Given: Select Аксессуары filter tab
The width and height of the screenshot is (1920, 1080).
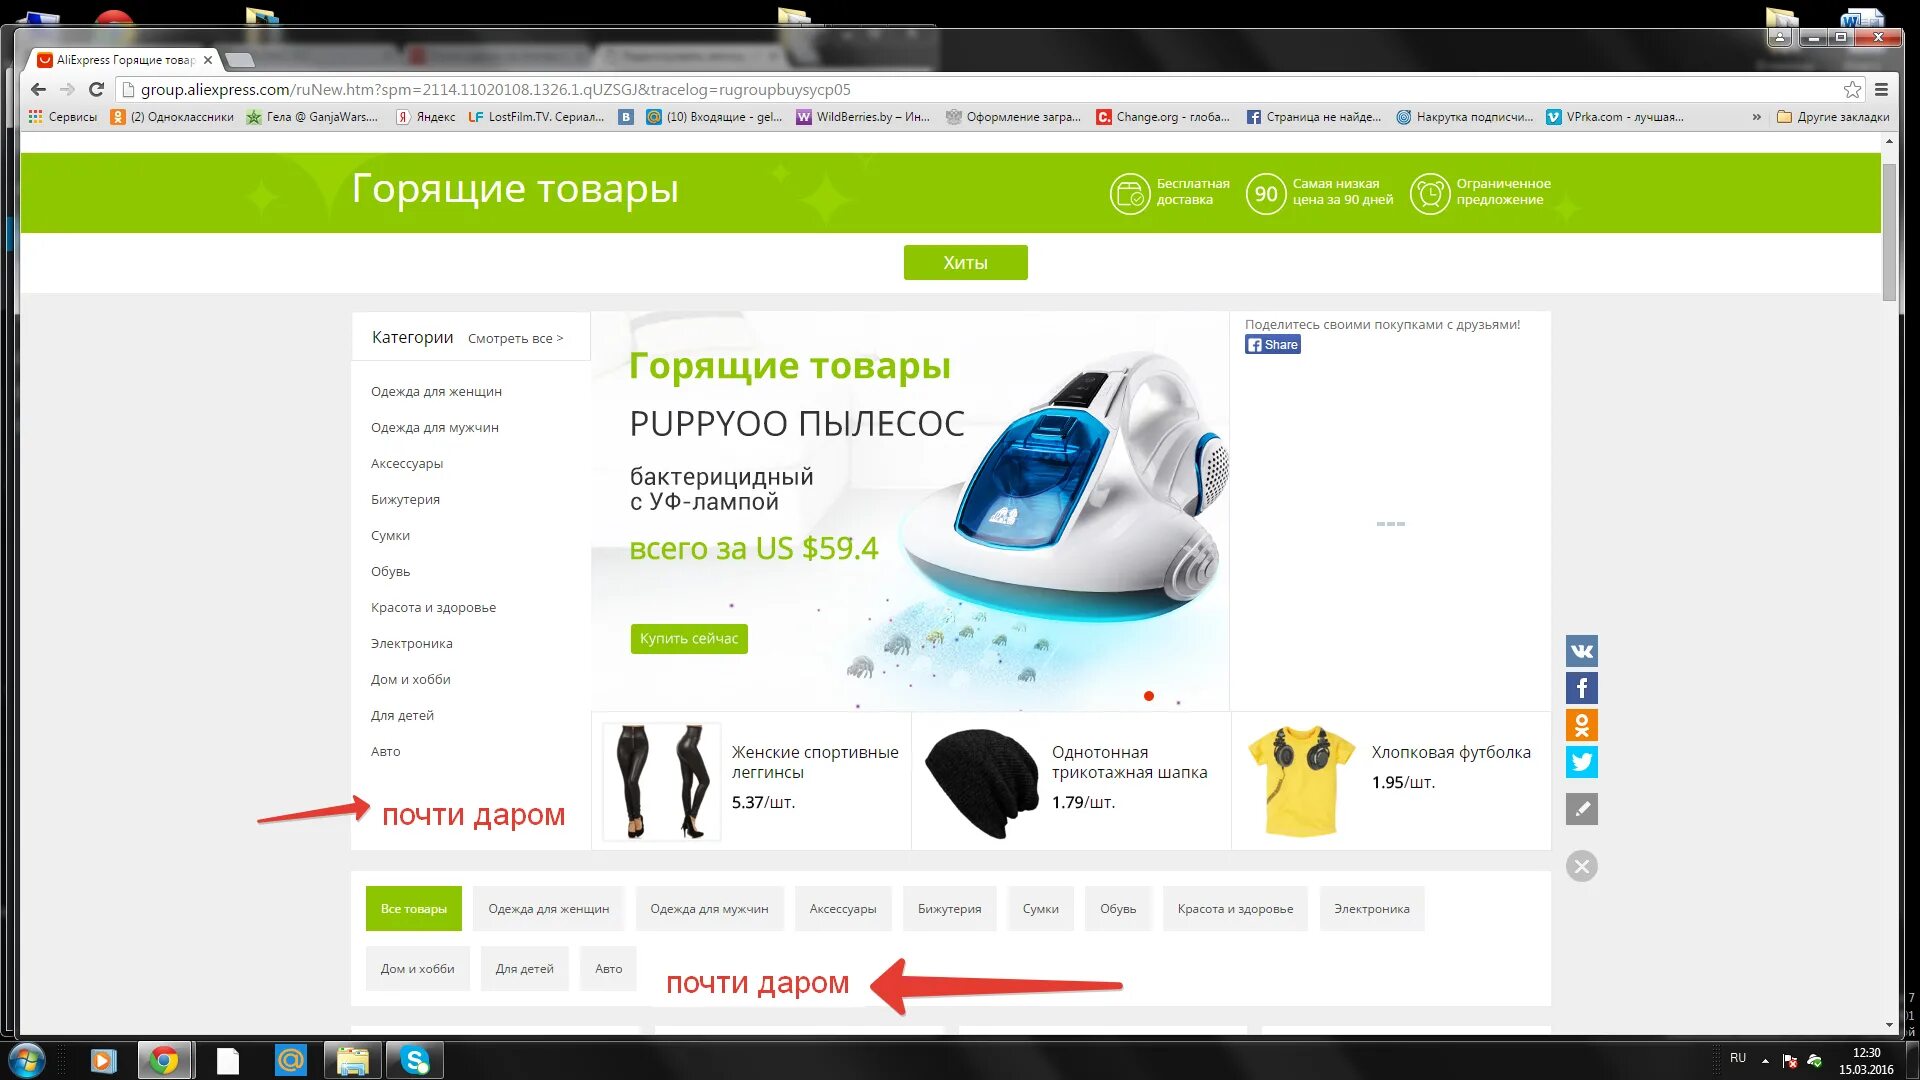Looking at the screenshot, I should pos(842,909).
